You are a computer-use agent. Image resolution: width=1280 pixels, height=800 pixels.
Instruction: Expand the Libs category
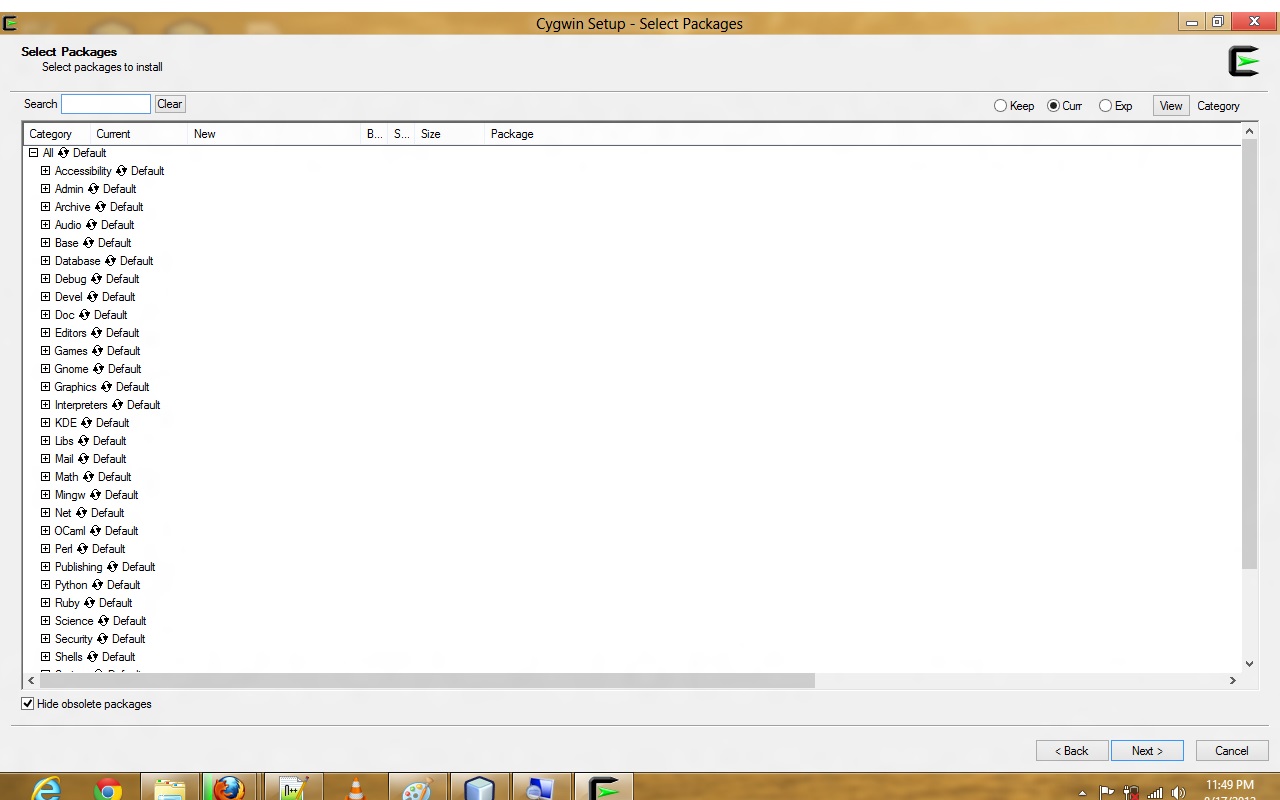click(x=45, y=441)
